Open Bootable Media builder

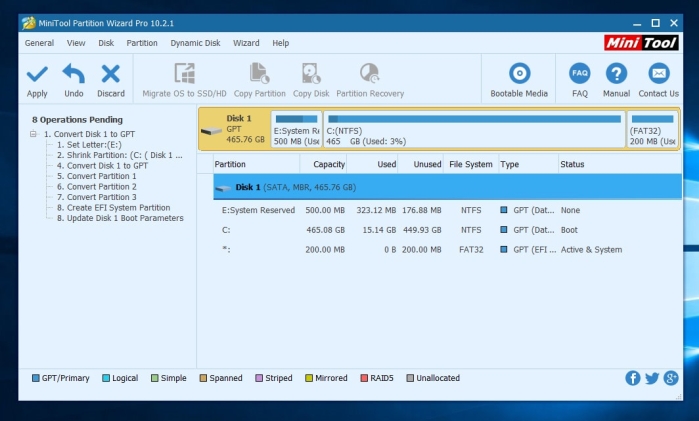click(519, 81)
